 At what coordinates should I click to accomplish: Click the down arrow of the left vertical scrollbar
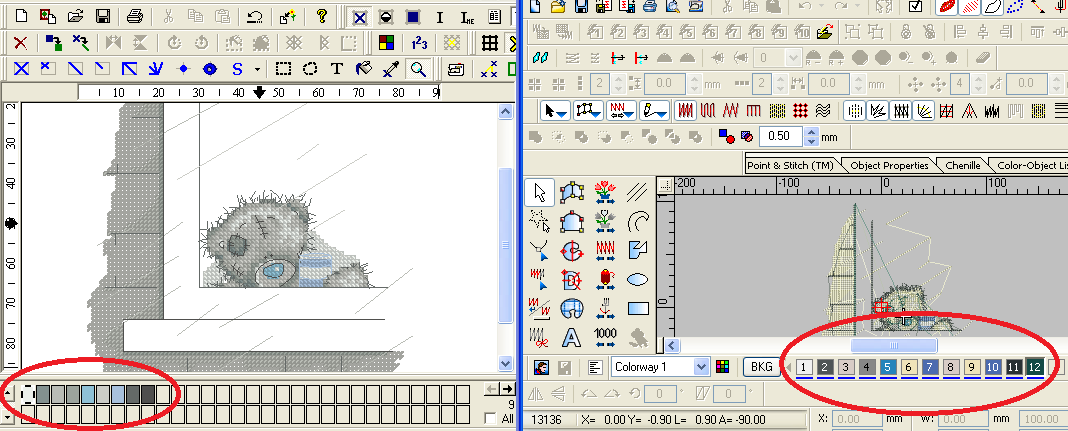click(506, 364)
